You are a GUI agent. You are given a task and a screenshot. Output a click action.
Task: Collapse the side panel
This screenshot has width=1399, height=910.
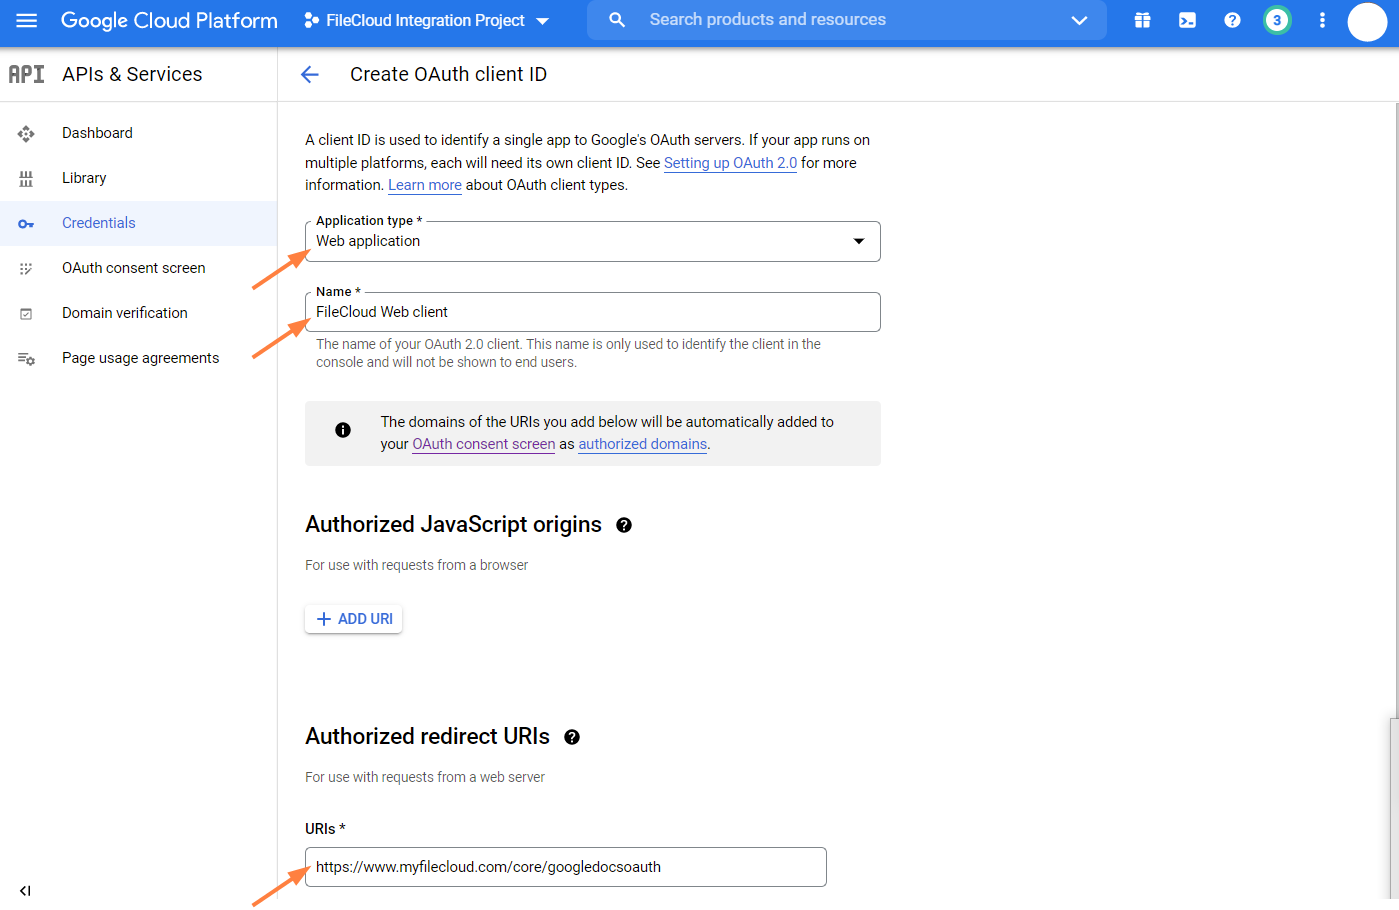pos(25,890)
